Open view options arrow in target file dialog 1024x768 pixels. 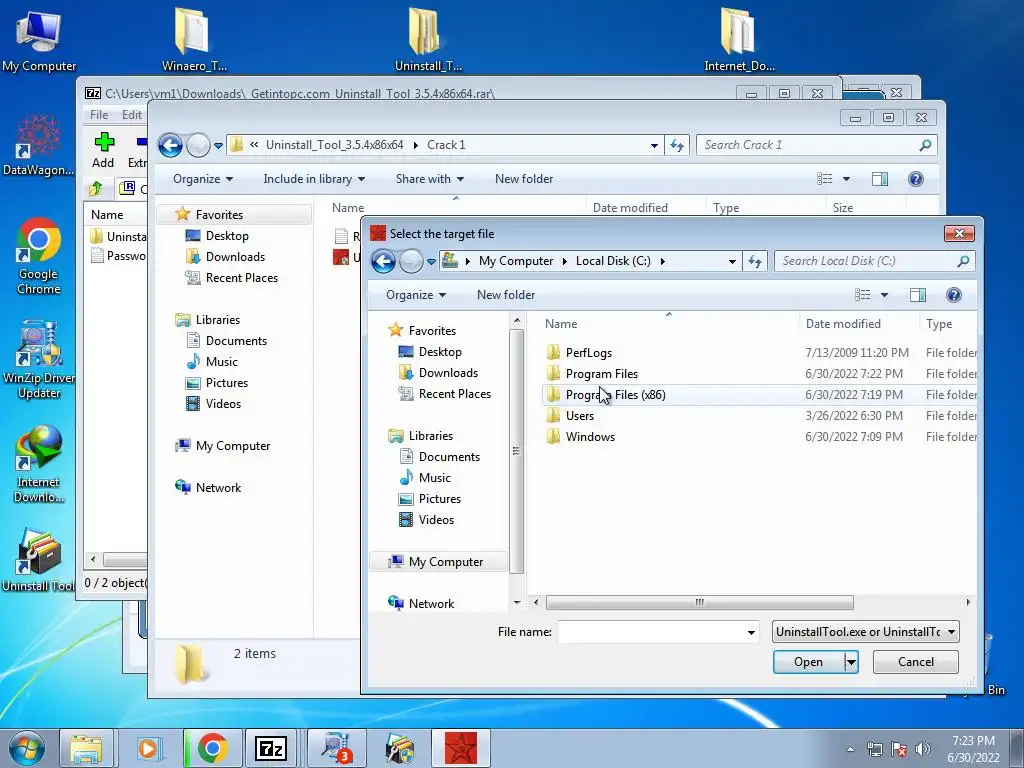coord(884,295)
